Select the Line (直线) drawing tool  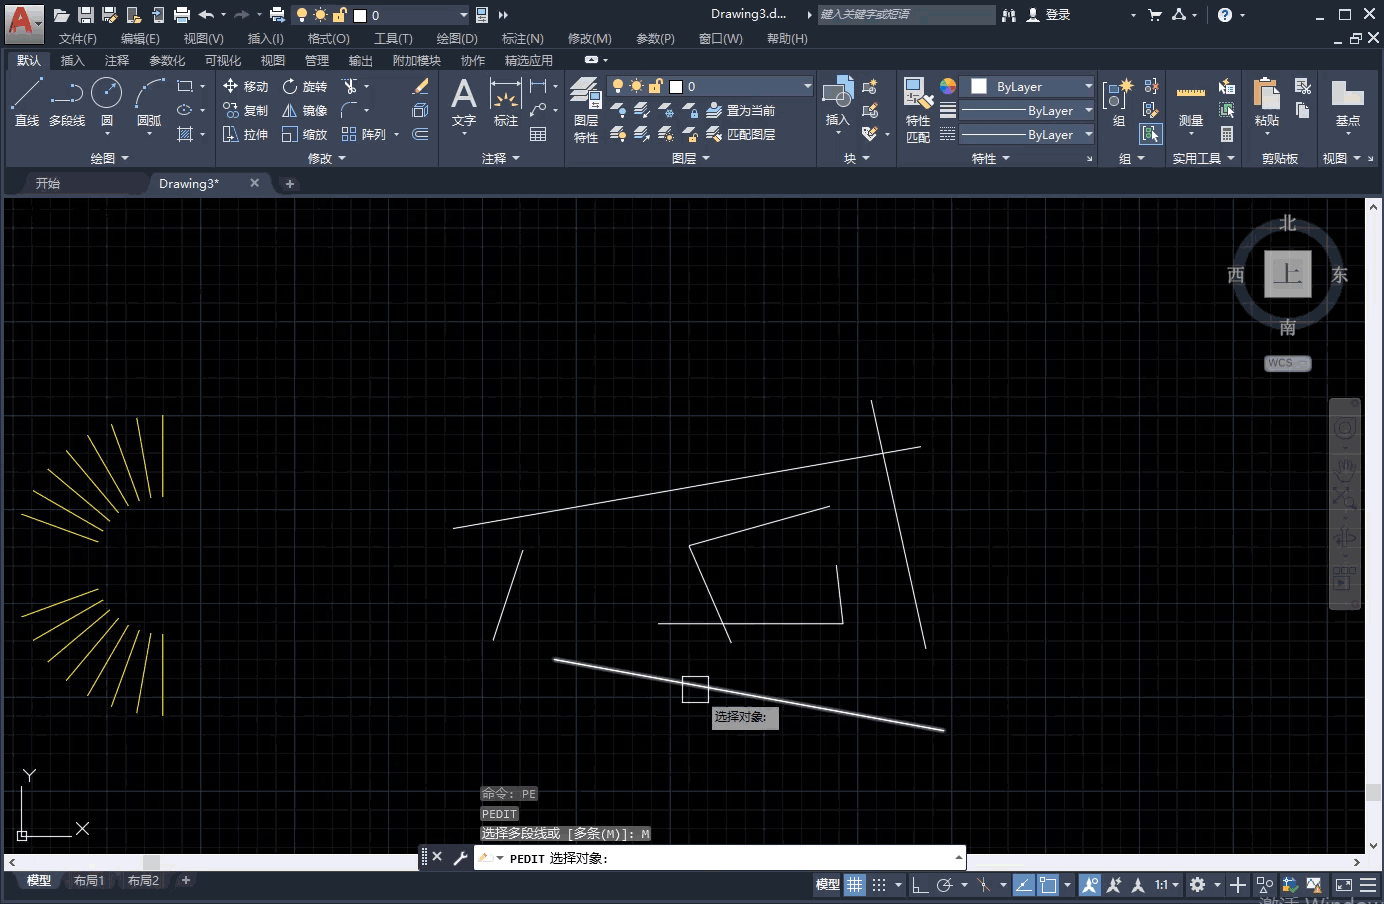(x=27, y=103)
